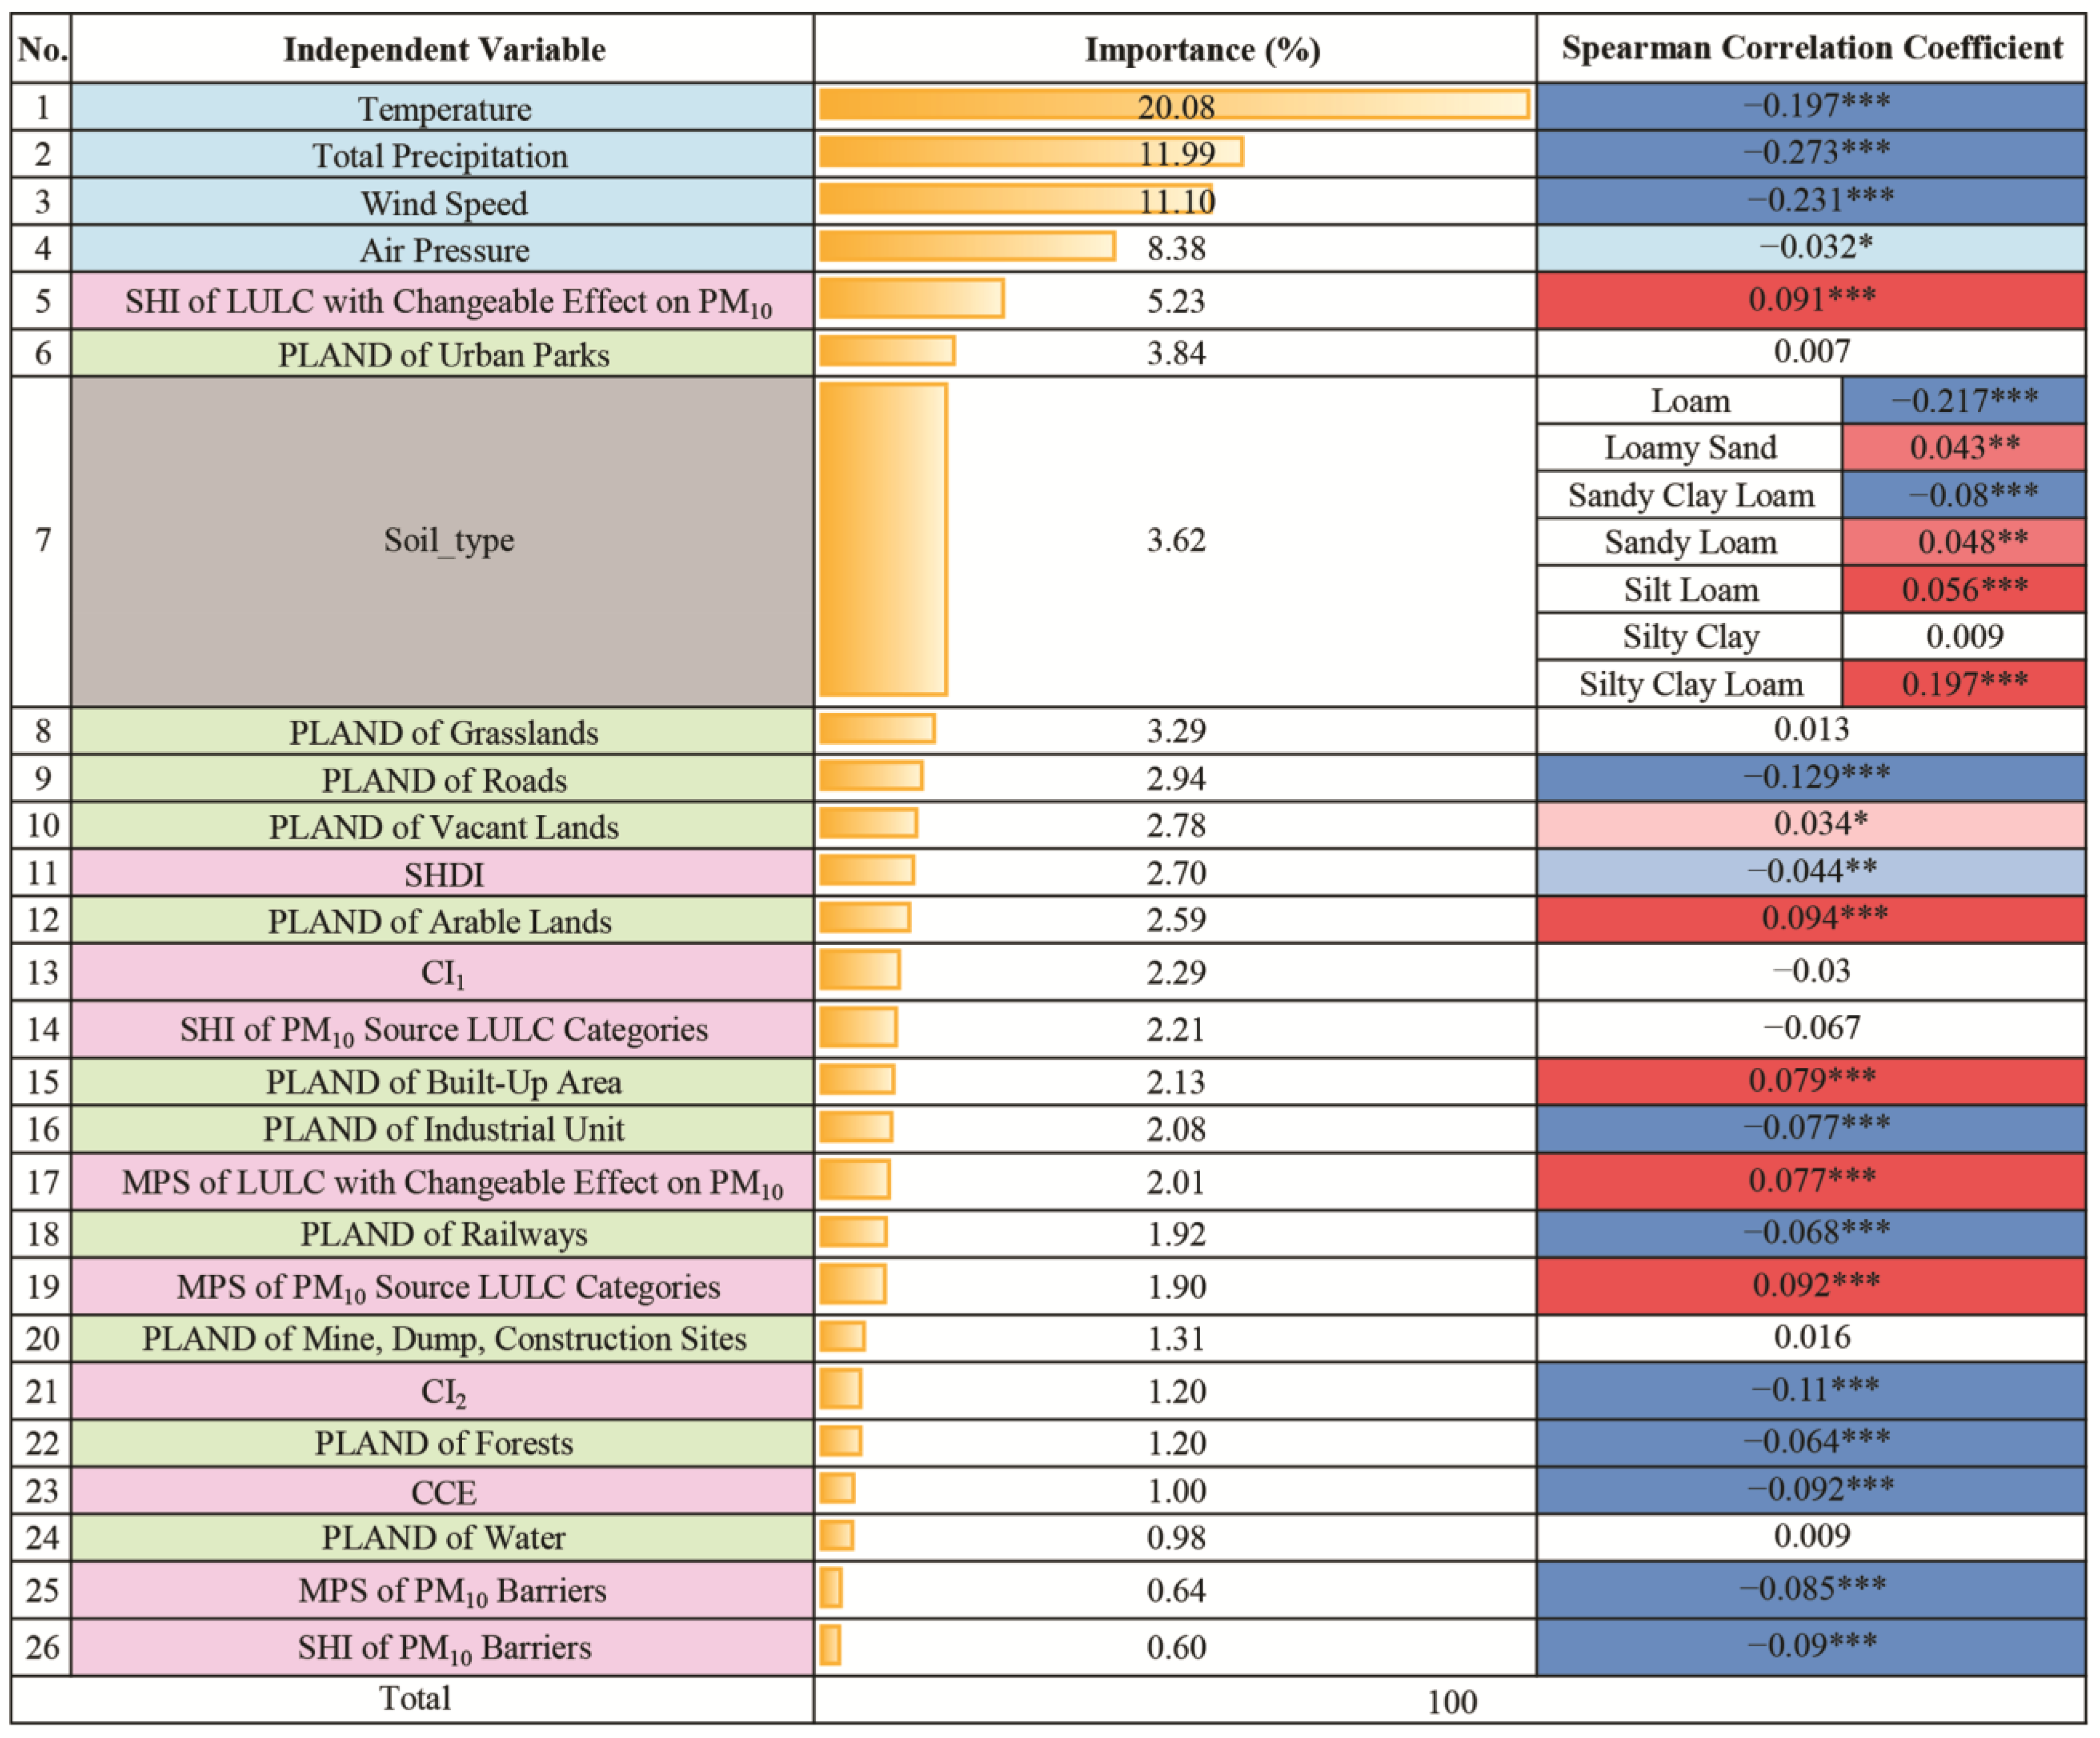Viewport: 2100px width, 1738px height.
Task: Select the CCE variable cell
Action: [x=443, y=1492]
